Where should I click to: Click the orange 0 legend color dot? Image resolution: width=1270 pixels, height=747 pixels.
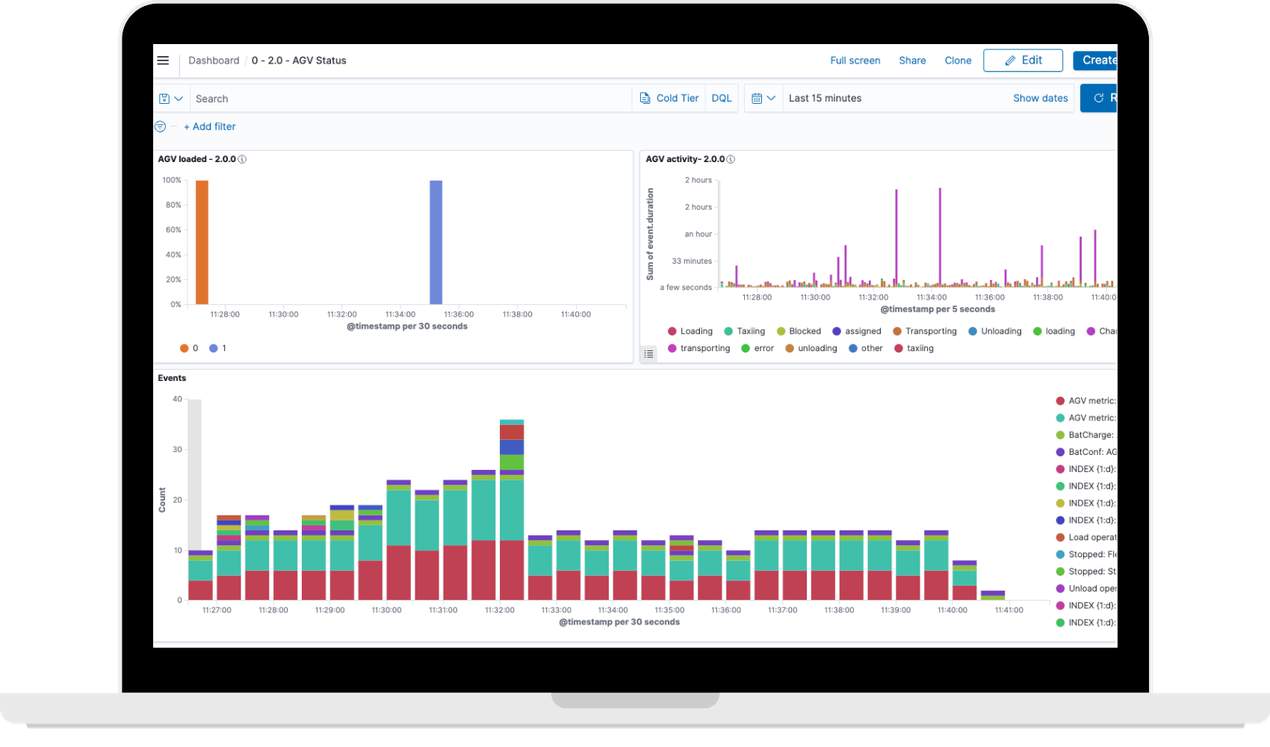[184, 348]
